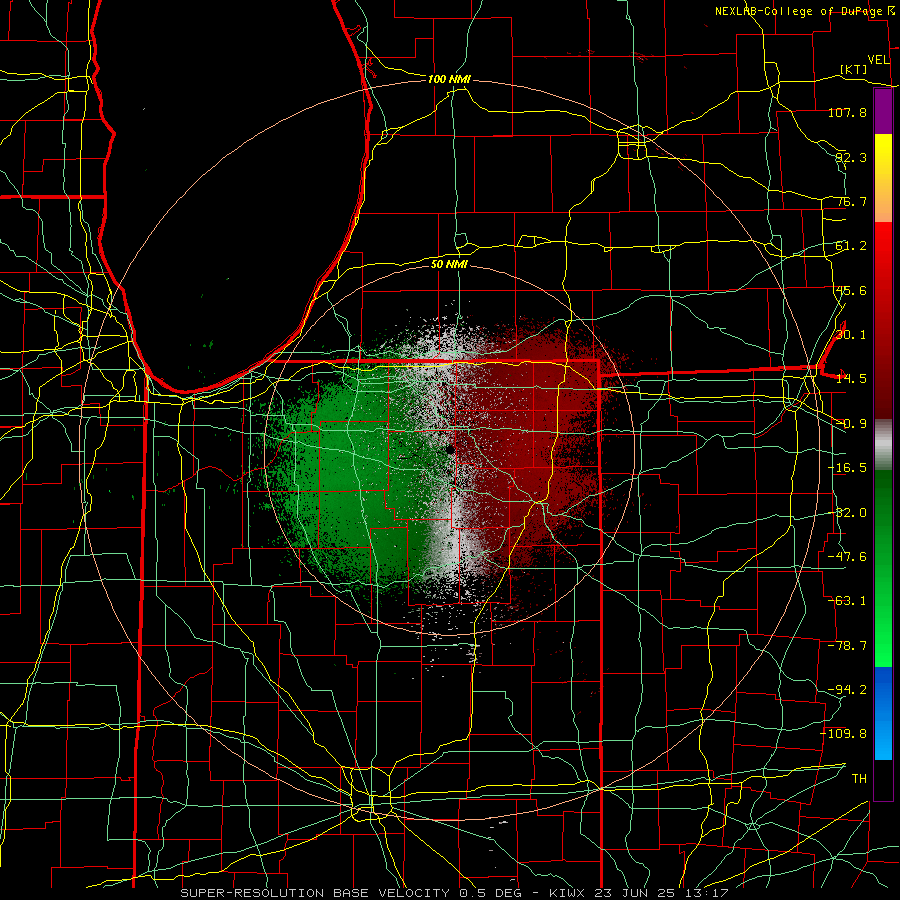The height and width of the screenshot is (900, 900).
Task: Click the -32.0 velocity scale value
Action: click(847, 513)
